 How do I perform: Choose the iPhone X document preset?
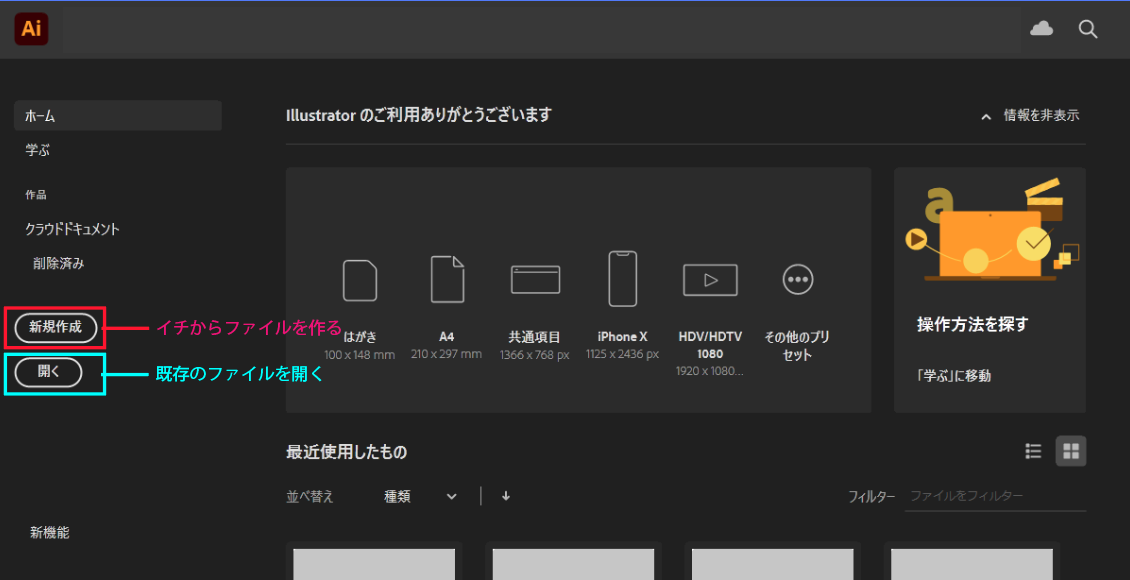(x=622, y=280)
